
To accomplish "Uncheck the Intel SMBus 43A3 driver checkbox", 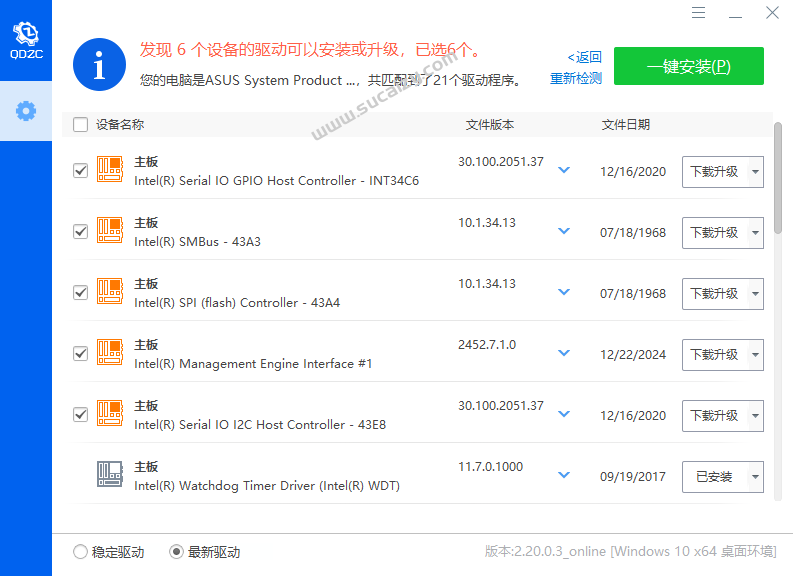I will point(80,232).
